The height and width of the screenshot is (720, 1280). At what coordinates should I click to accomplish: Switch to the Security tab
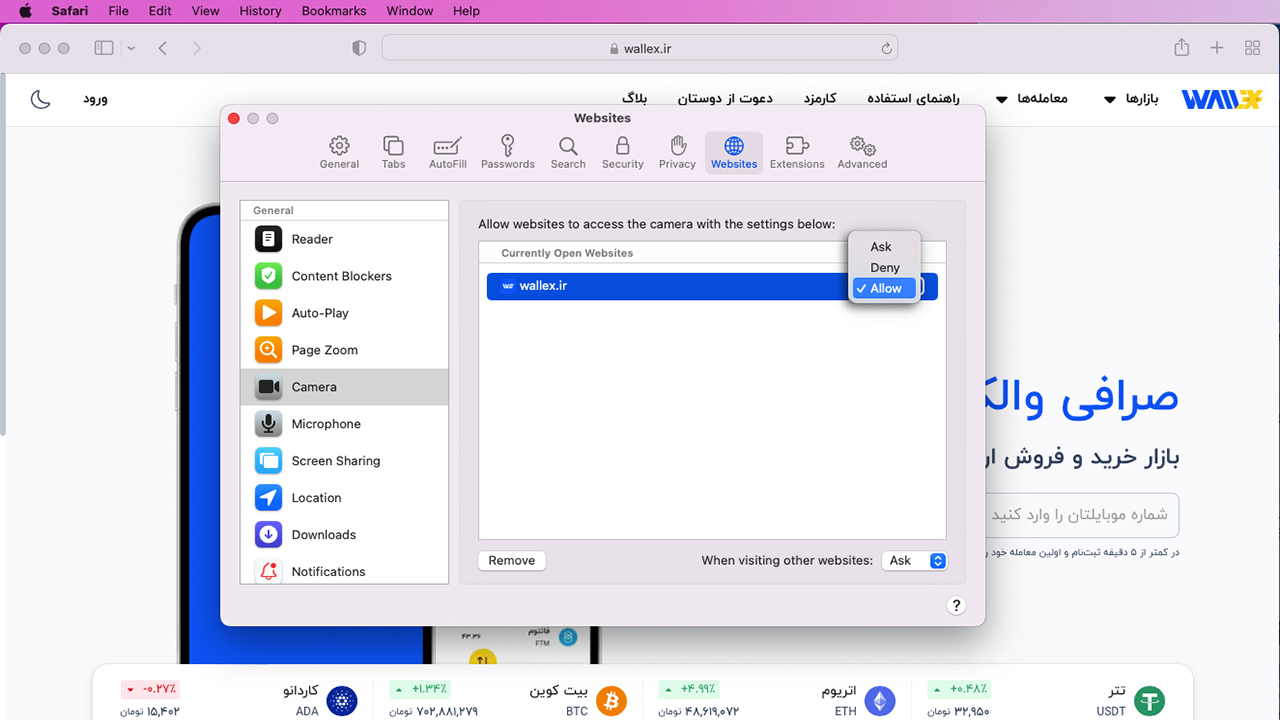pos(622,152)
